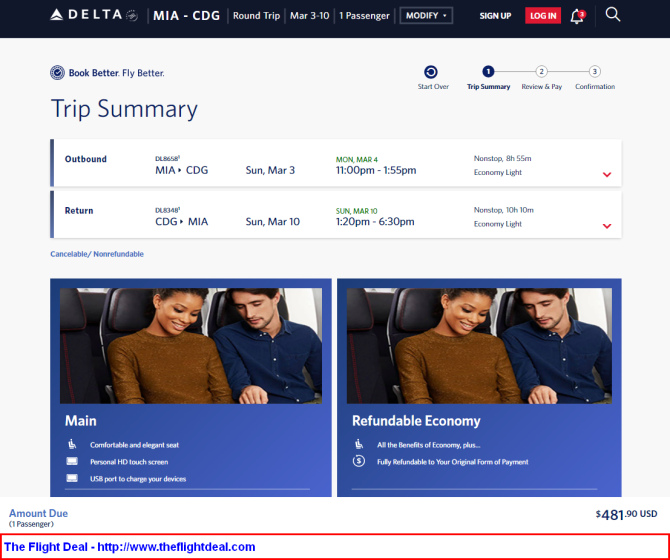Click the Trip Summary page heading
670x560 pixels.
(x=124, y=109)
